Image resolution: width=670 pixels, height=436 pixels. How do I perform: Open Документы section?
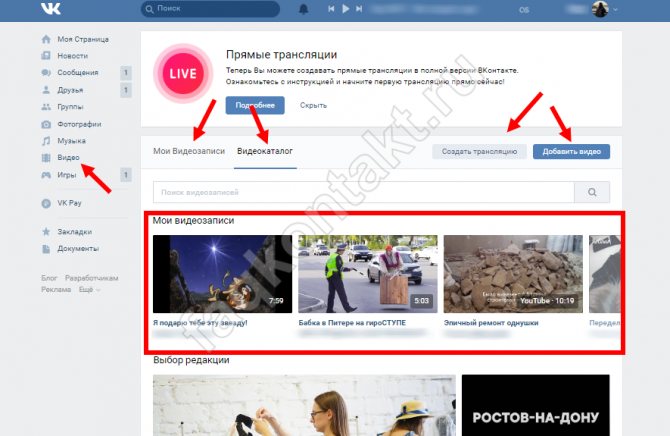(78, 249)
